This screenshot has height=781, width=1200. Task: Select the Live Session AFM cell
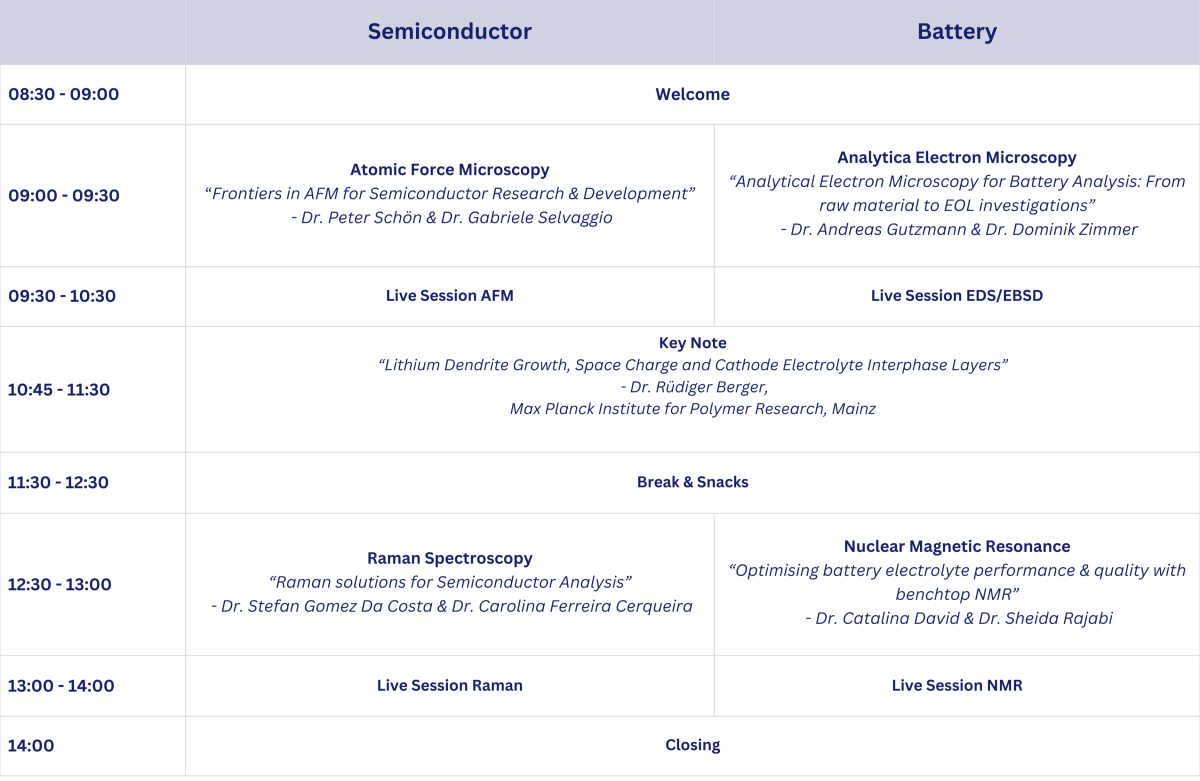click(x=449, y=296)
